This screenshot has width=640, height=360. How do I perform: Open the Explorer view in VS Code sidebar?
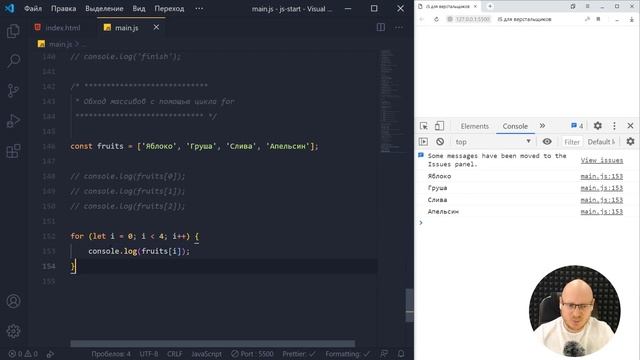click(x=13, y=31)
